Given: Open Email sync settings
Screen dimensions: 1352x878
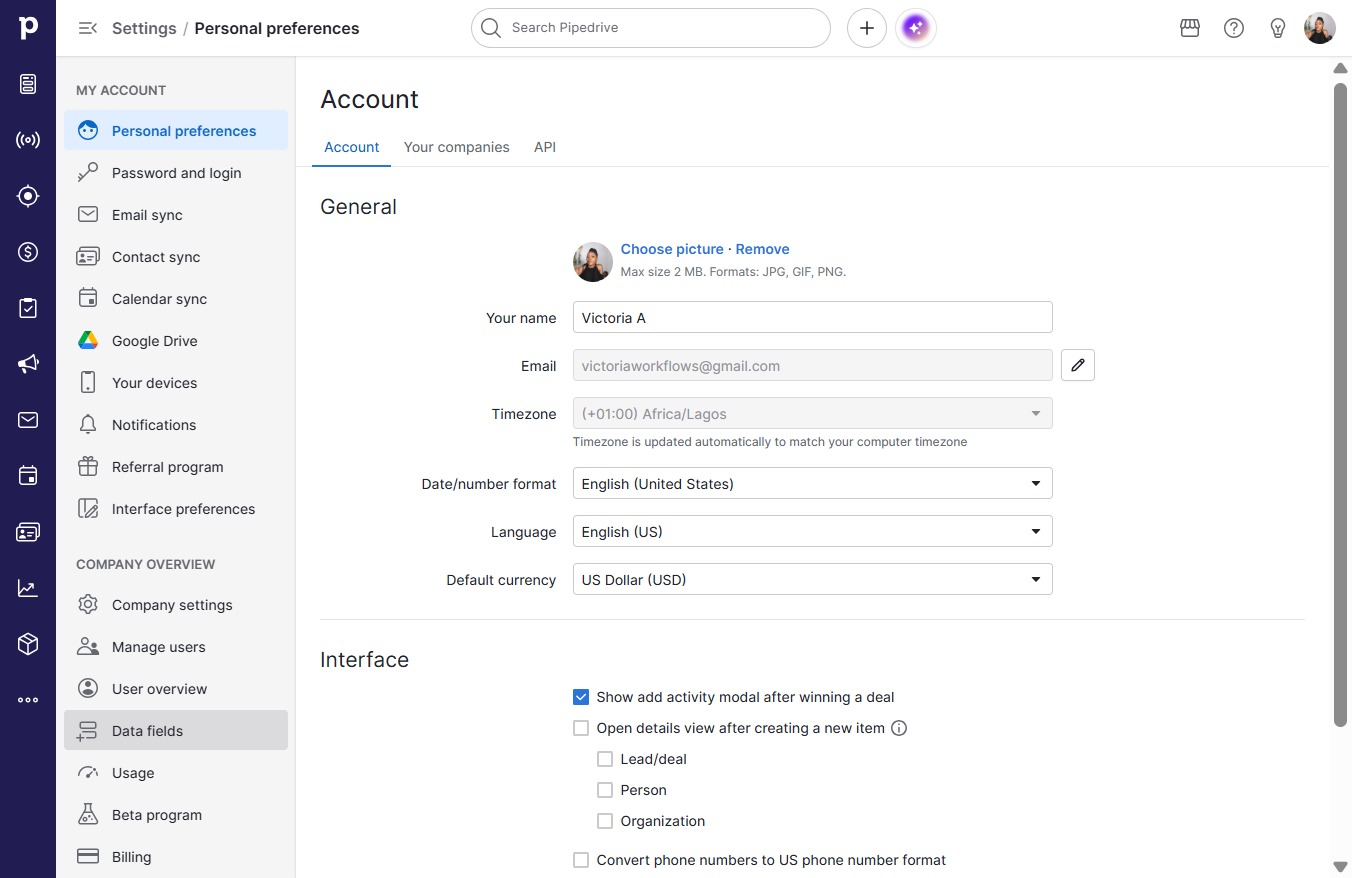Looking at the screenshot, I should tap(176, 215).
